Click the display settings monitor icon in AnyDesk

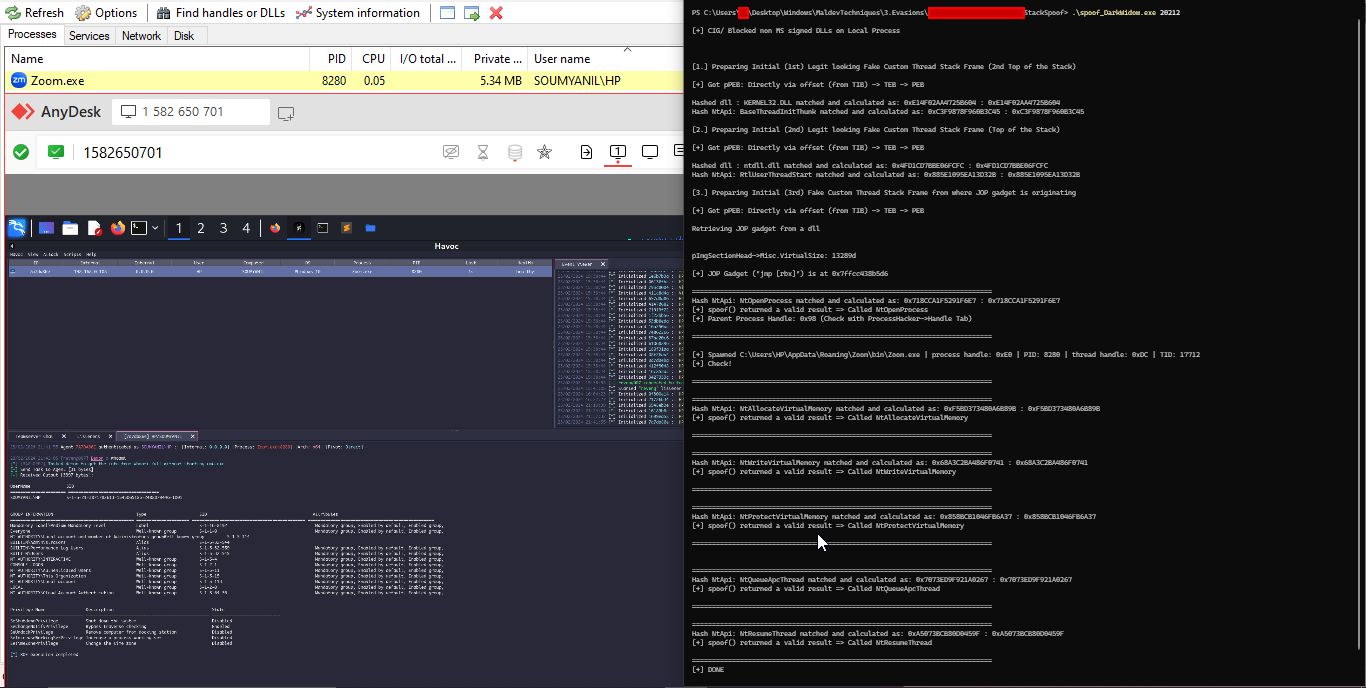coord(650,152)
